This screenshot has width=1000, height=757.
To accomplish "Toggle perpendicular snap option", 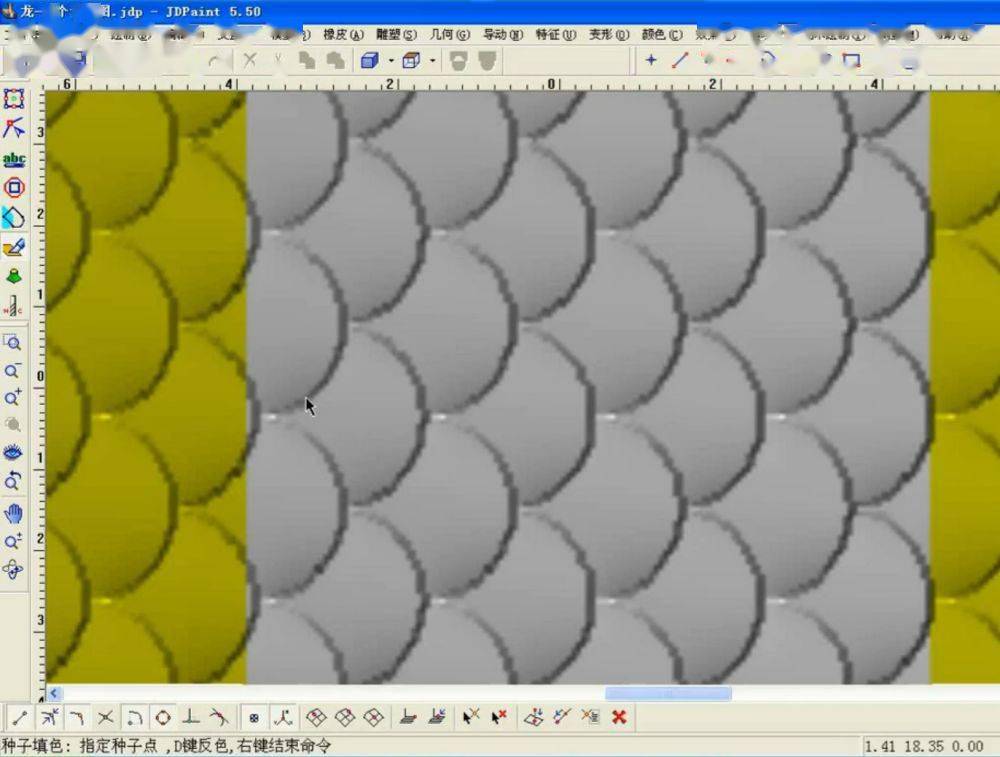I will (x=192, y=717).
